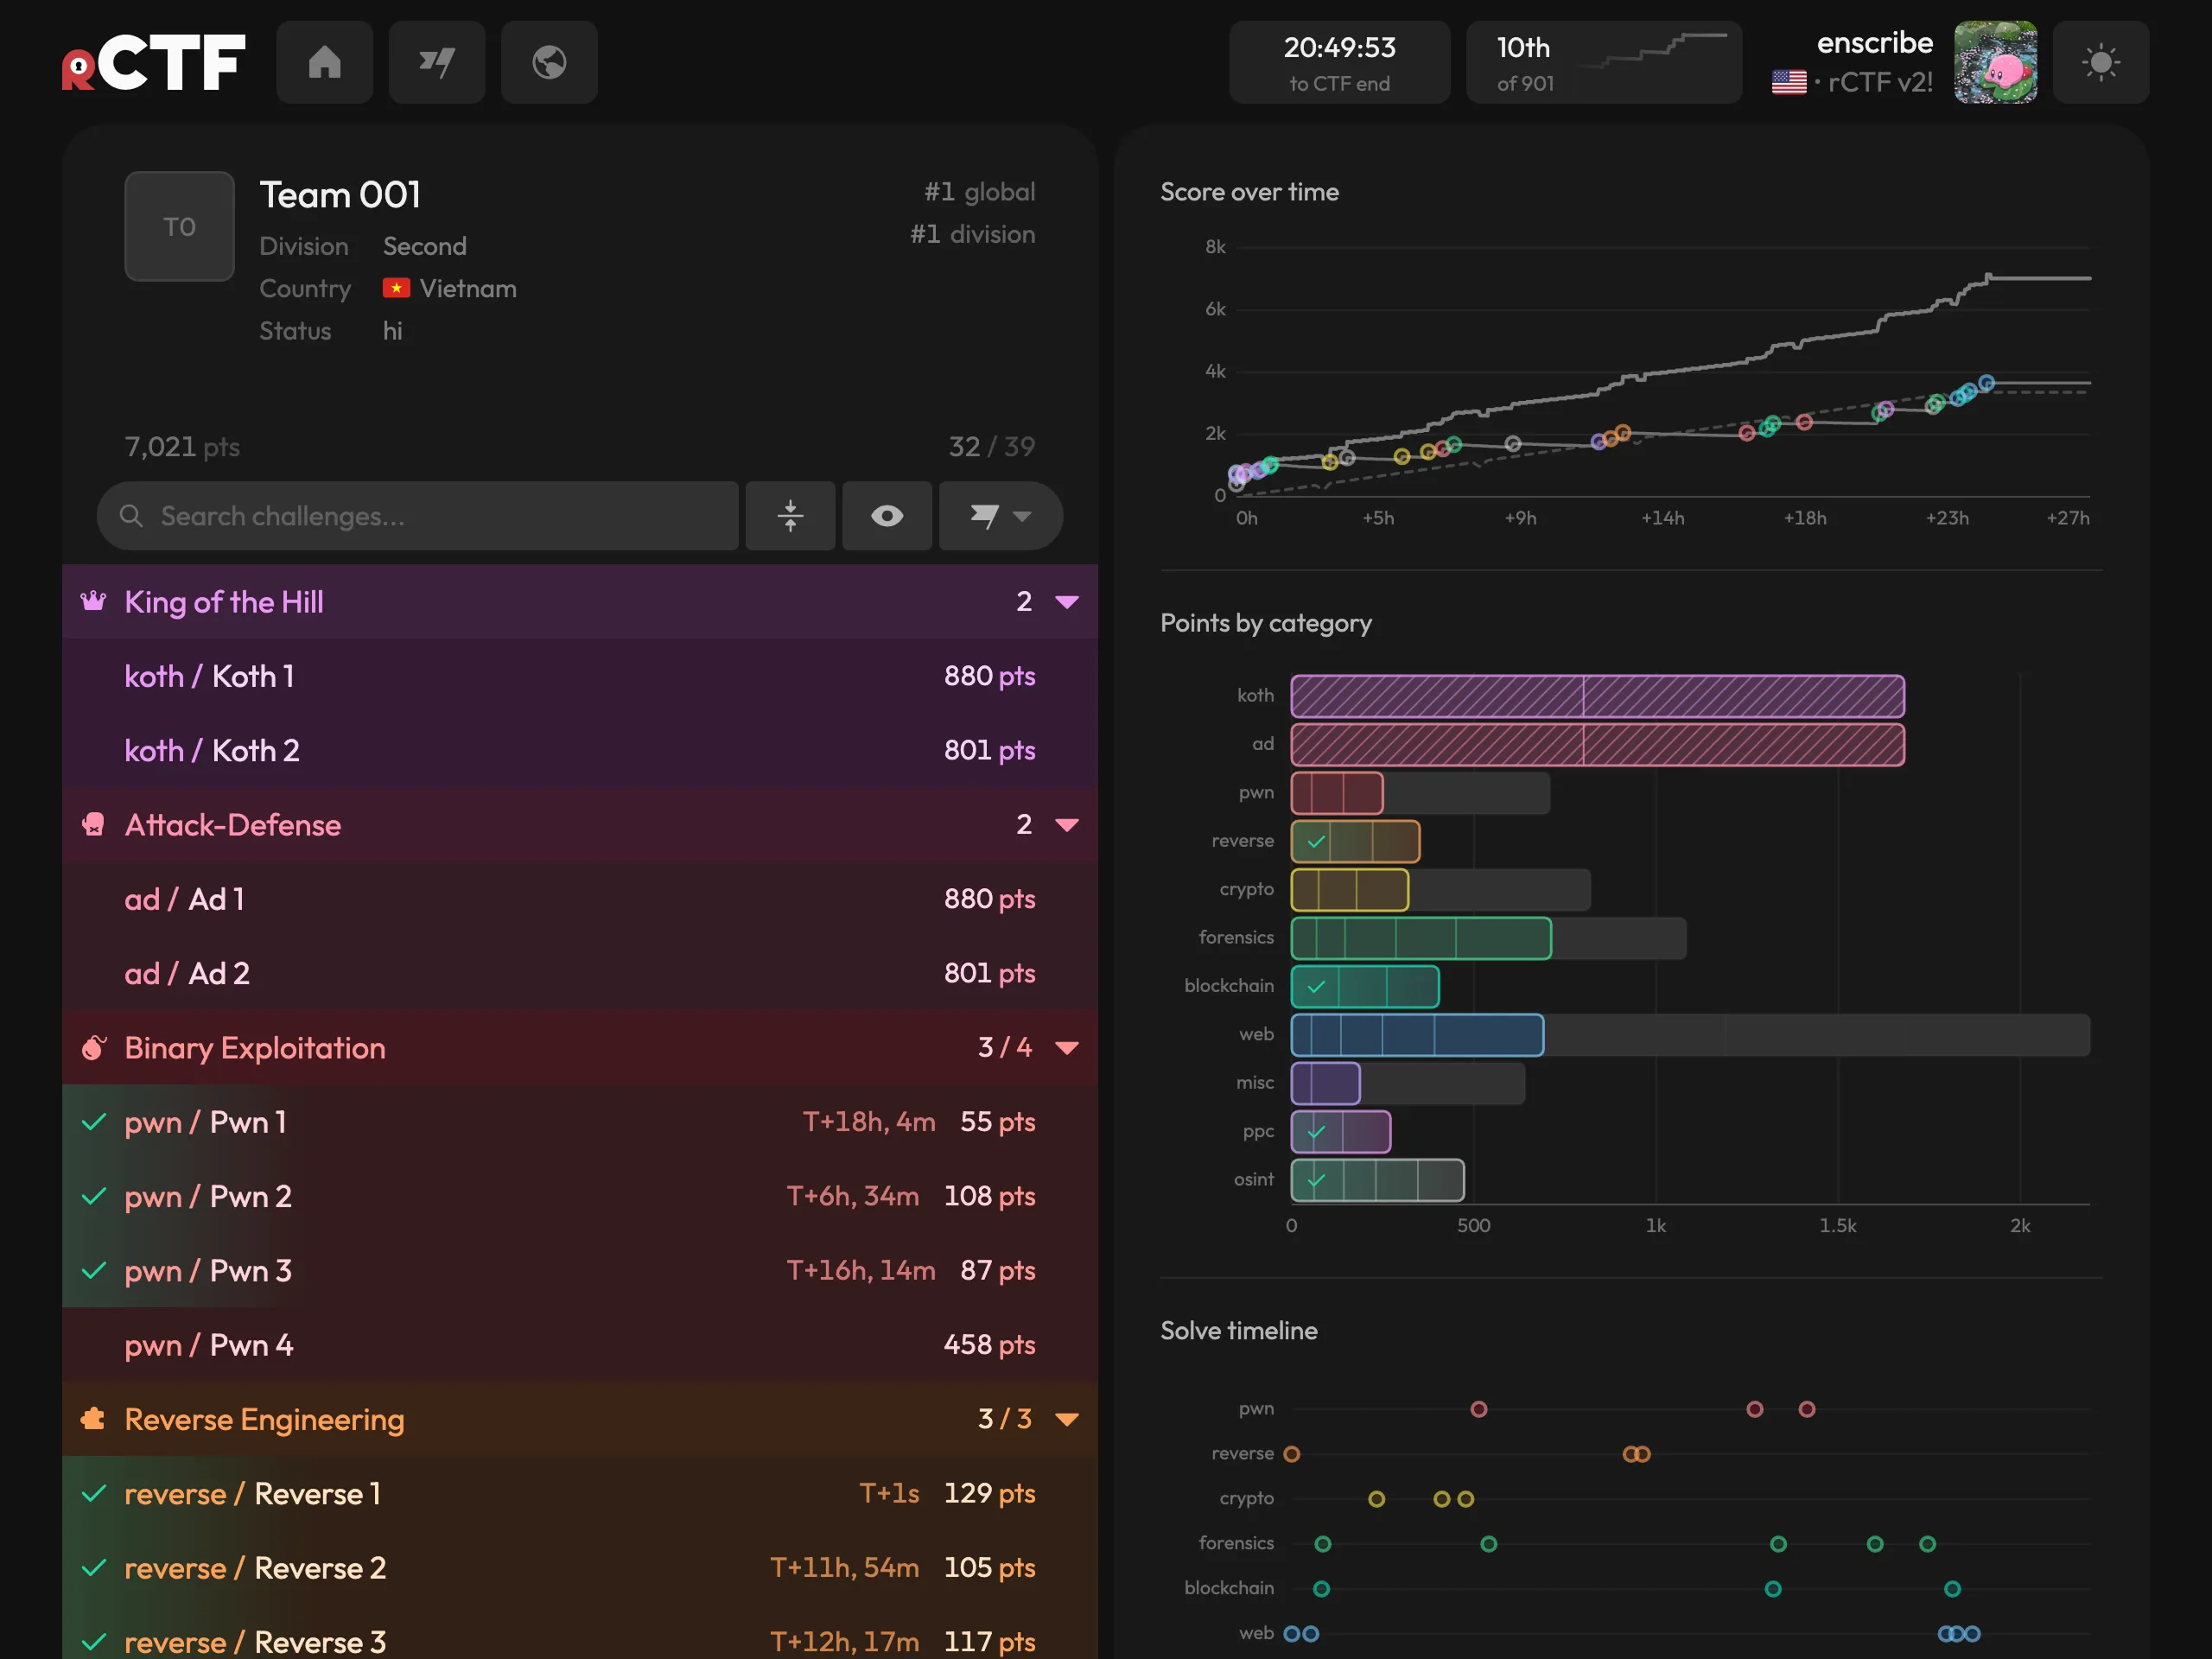Click the '#1 global' rank text

point(979,191)
